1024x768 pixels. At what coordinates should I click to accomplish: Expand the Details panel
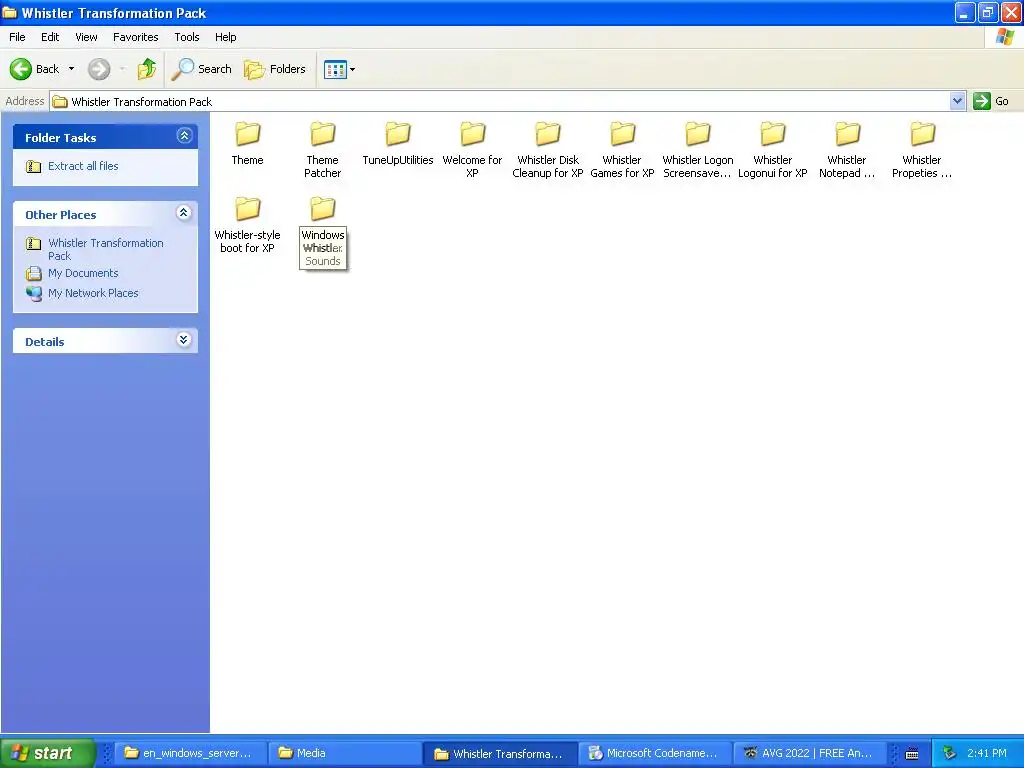click(x=184, y=340)
